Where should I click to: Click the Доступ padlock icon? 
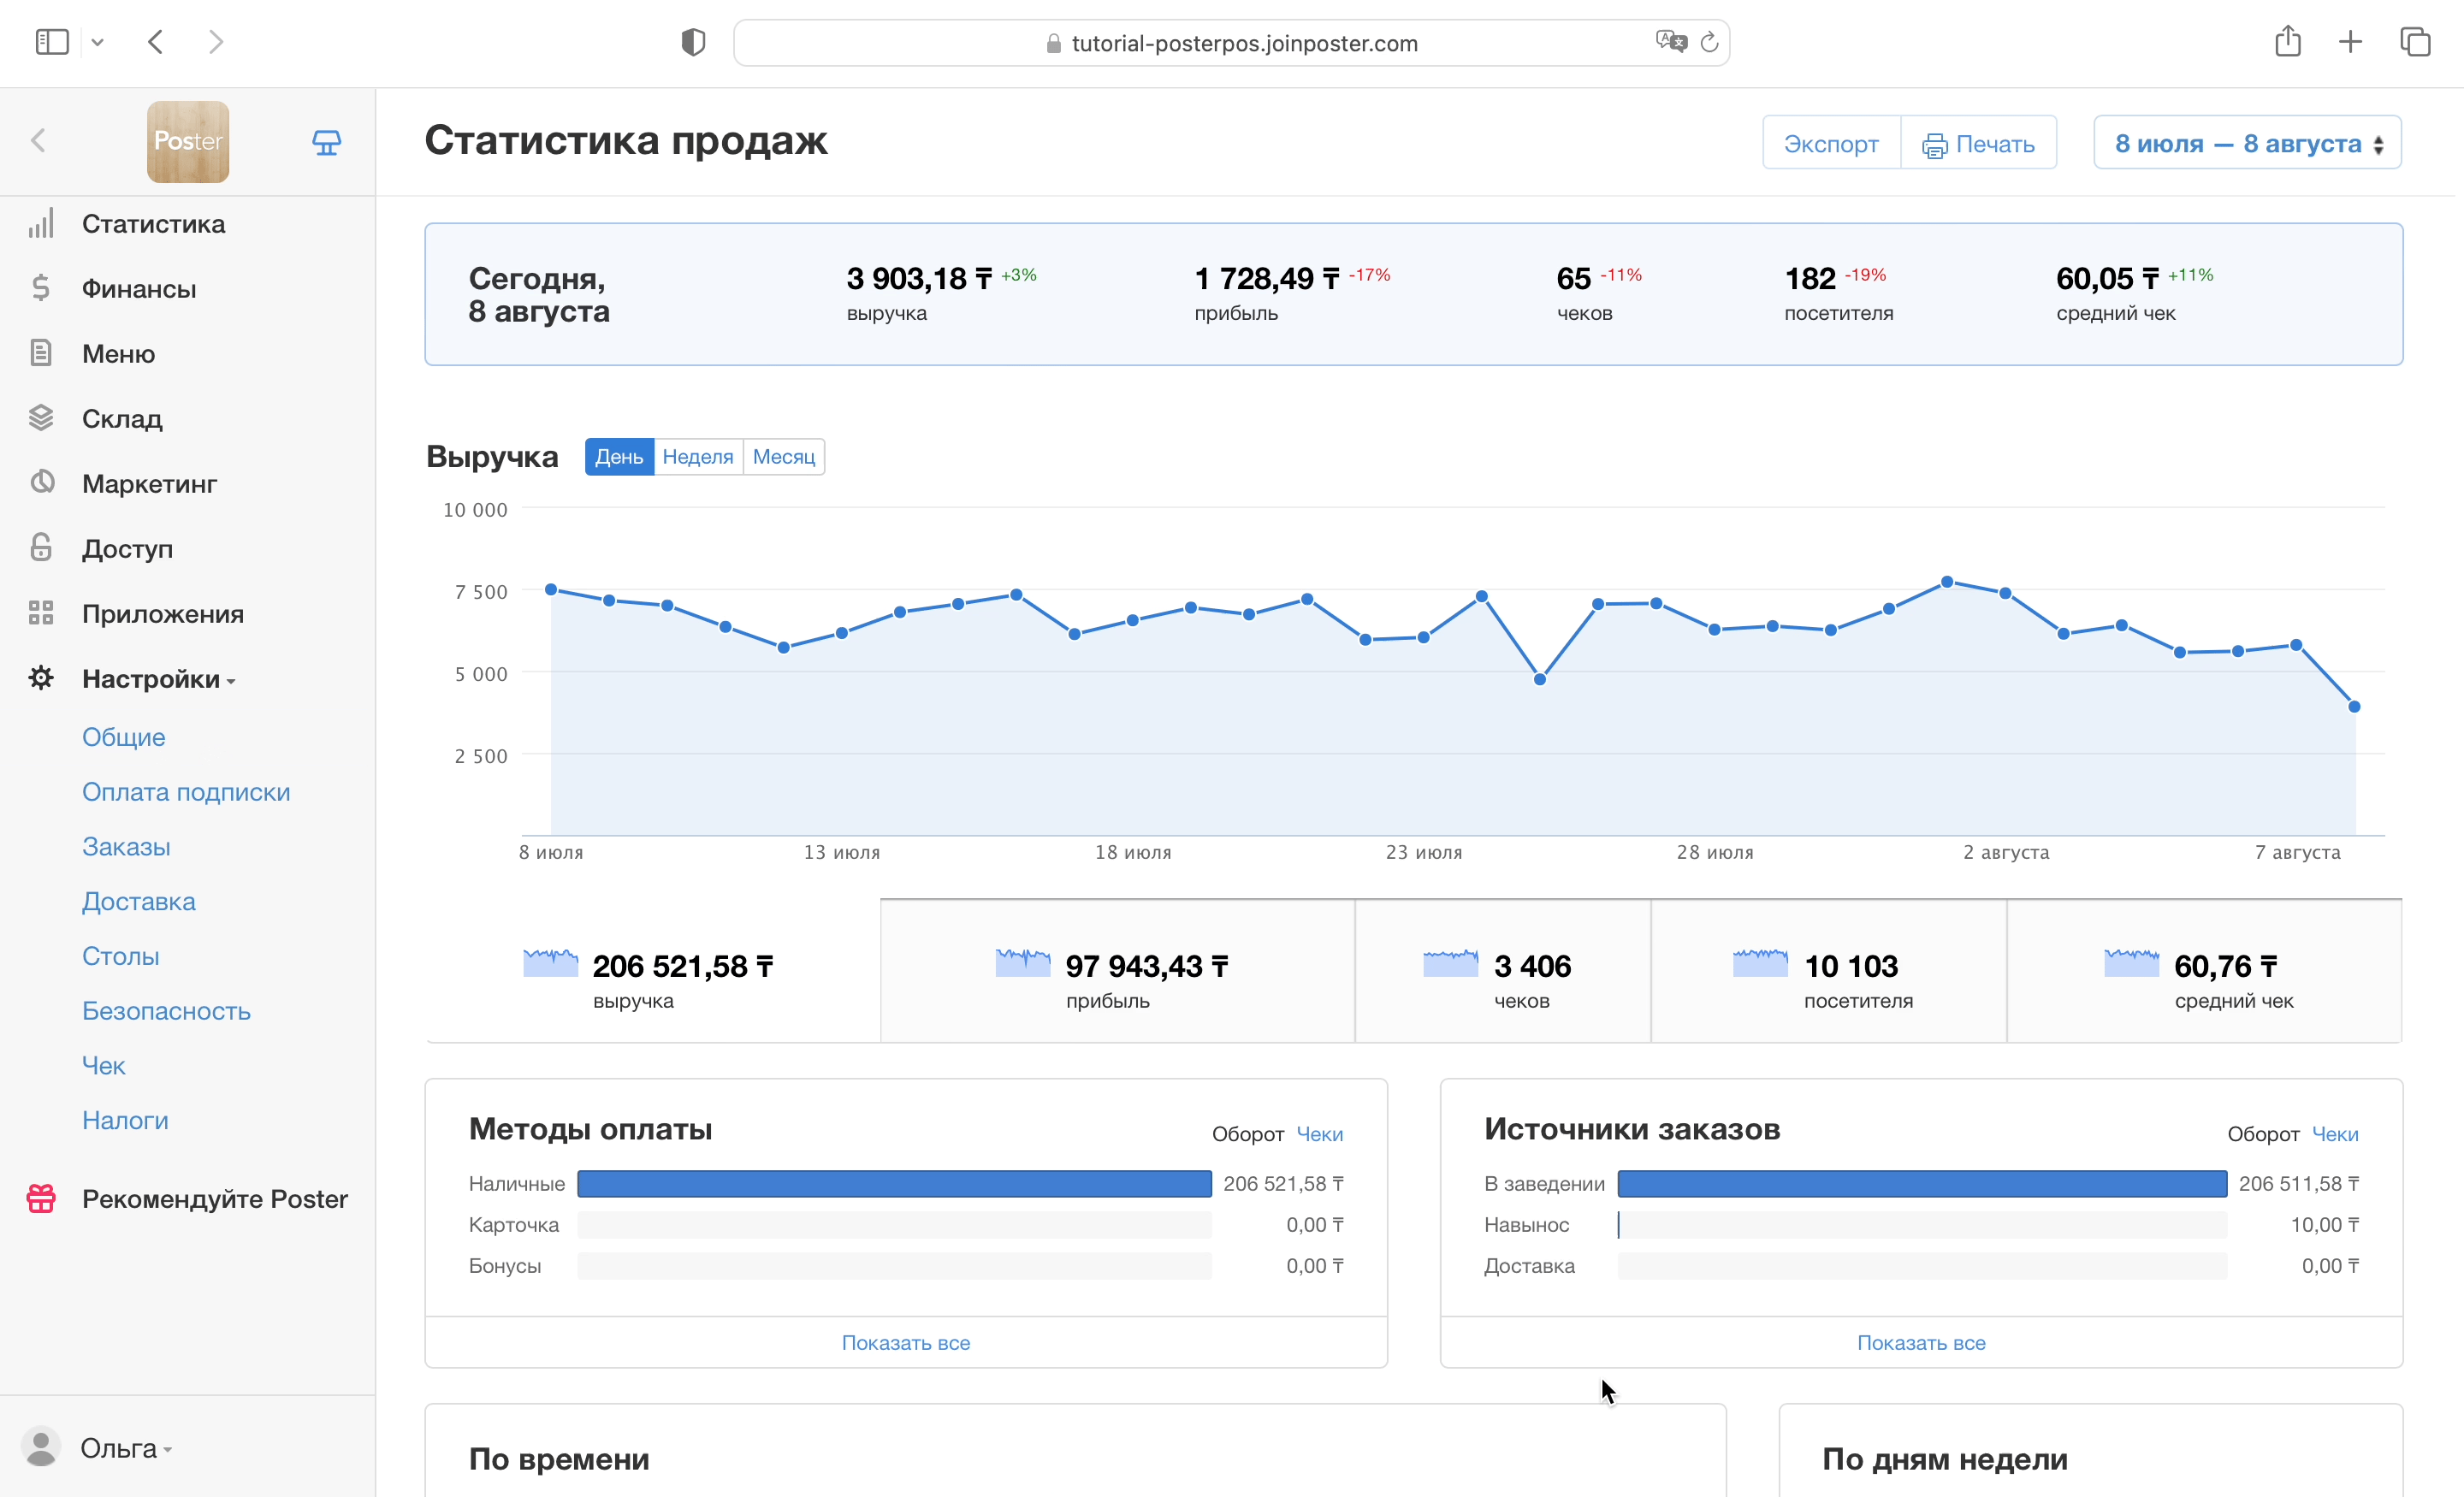(x=41, y=548)
